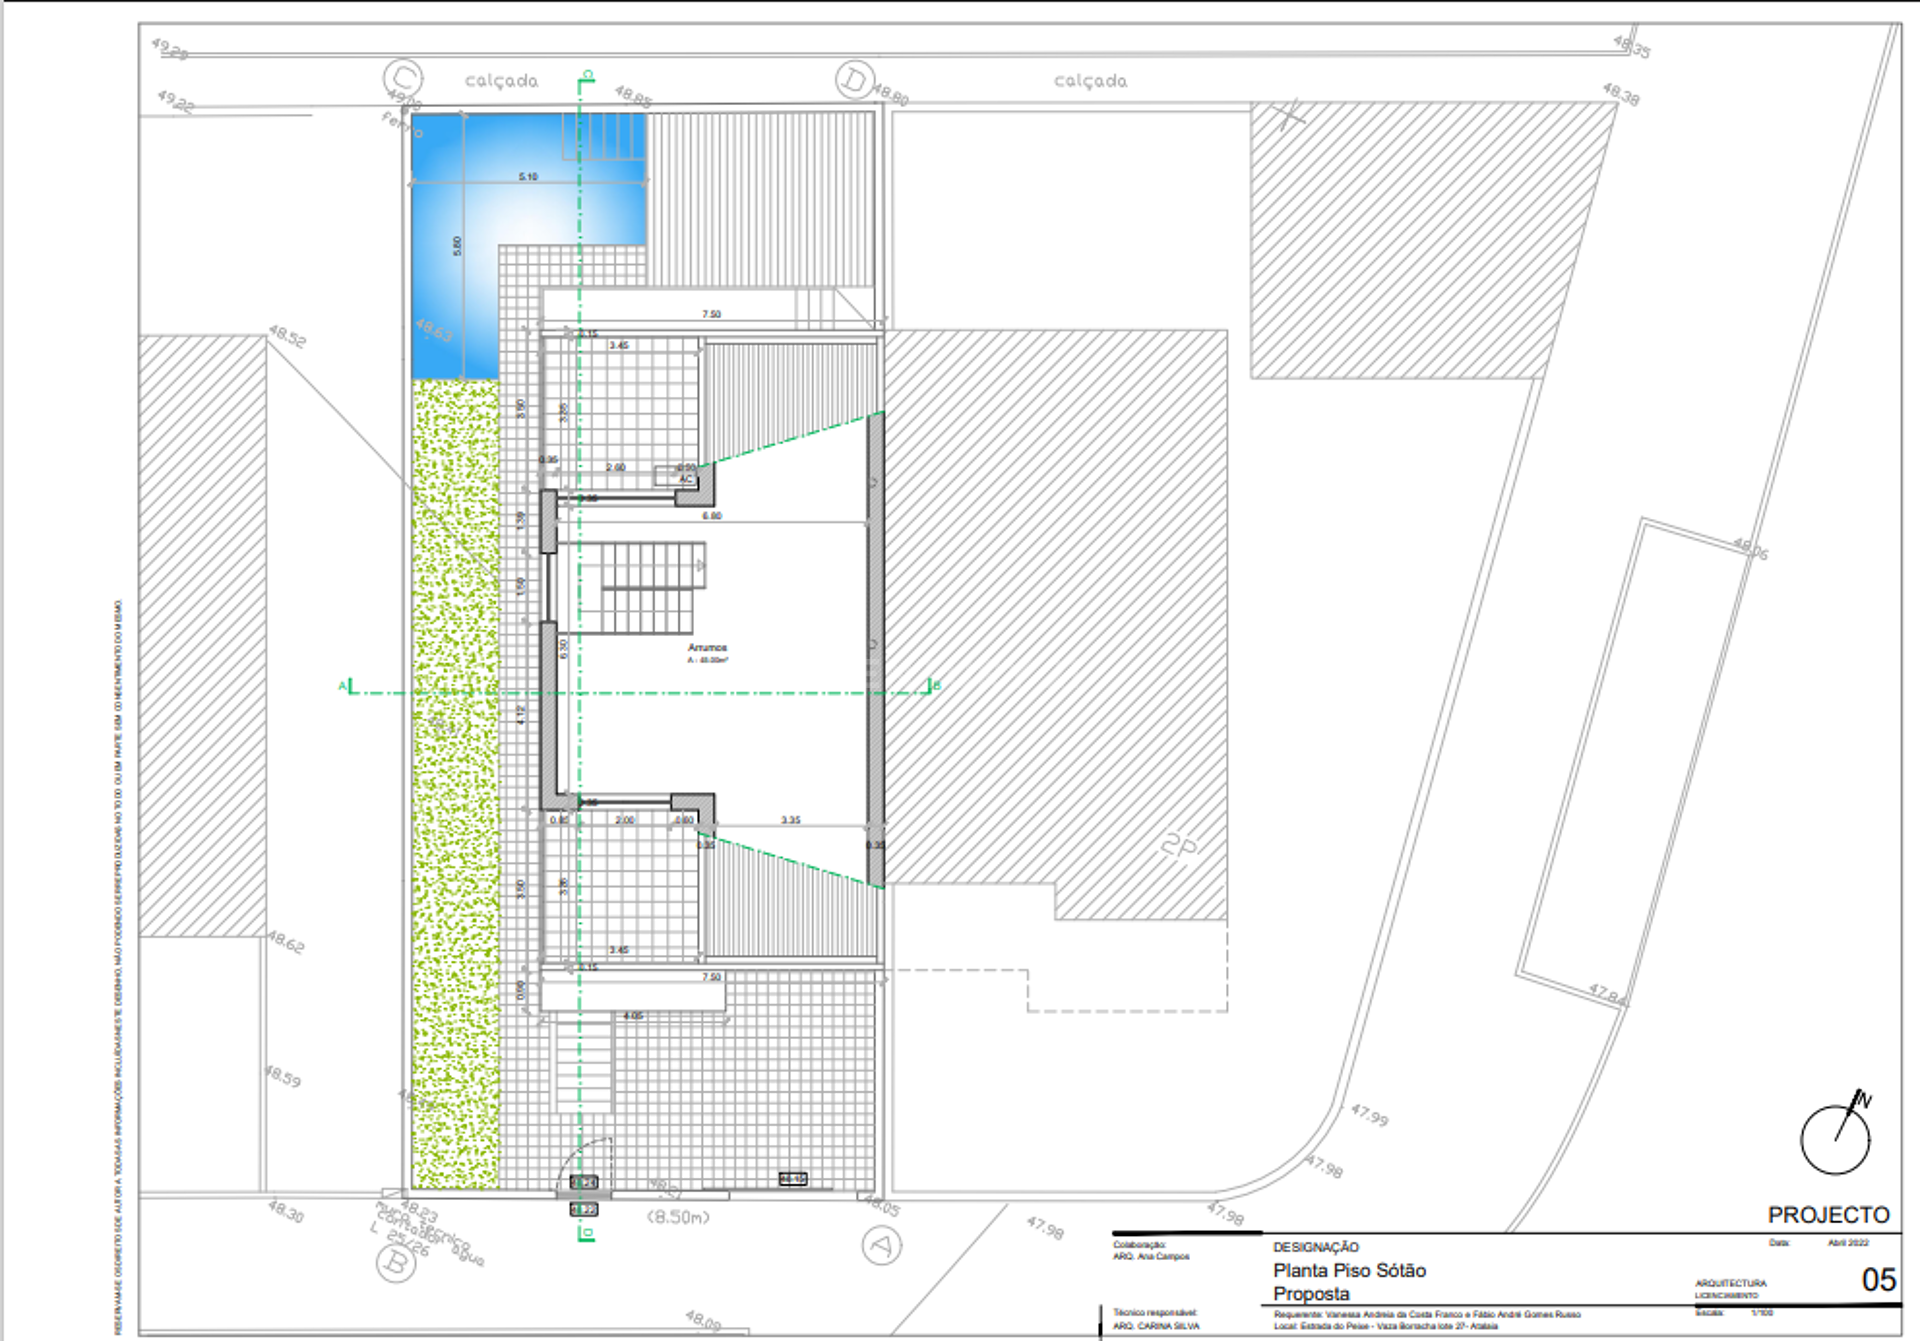Viewport: 1920px width, 1341px height.
Task: Click elevation value '47.84'
Action: click(x=1607, y=994)
